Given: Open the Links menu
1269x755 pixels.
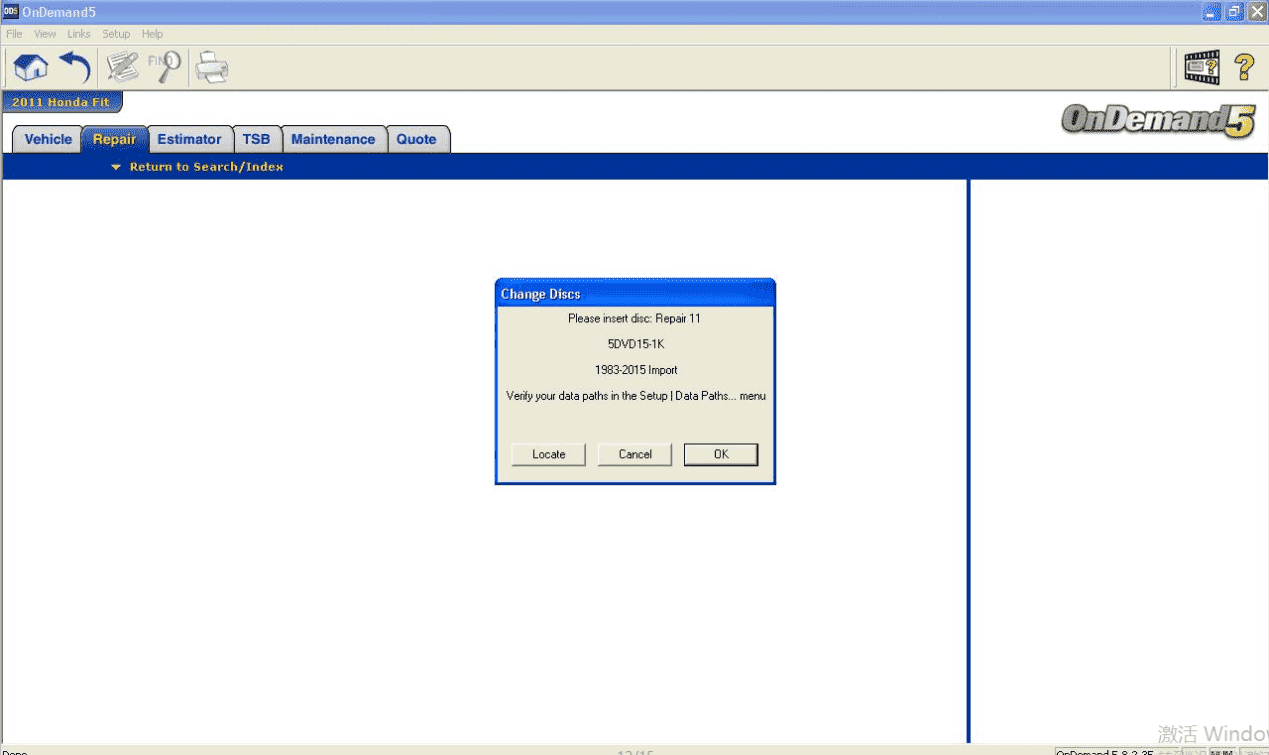Looking at the screenshot, I should [79, 34].
